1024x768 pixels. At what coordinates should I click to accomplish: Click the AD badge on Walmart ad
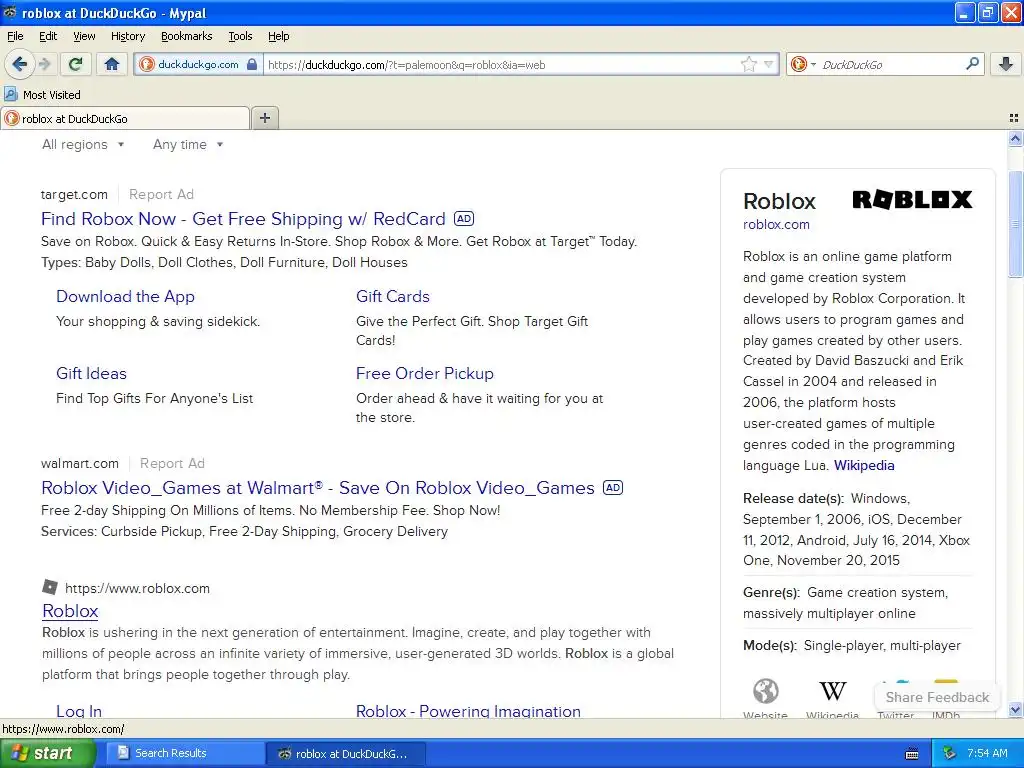pyautogui.click(x=613, y=488)
